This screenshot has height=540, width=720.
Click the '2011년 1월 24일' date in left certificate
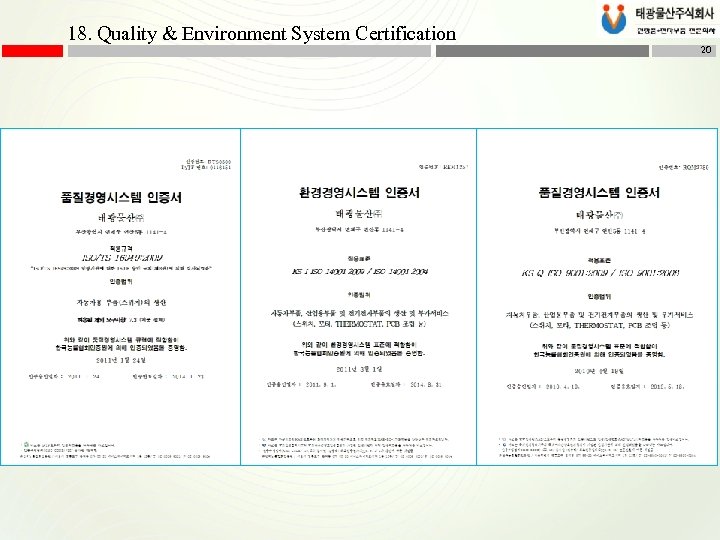click(121, 360)
